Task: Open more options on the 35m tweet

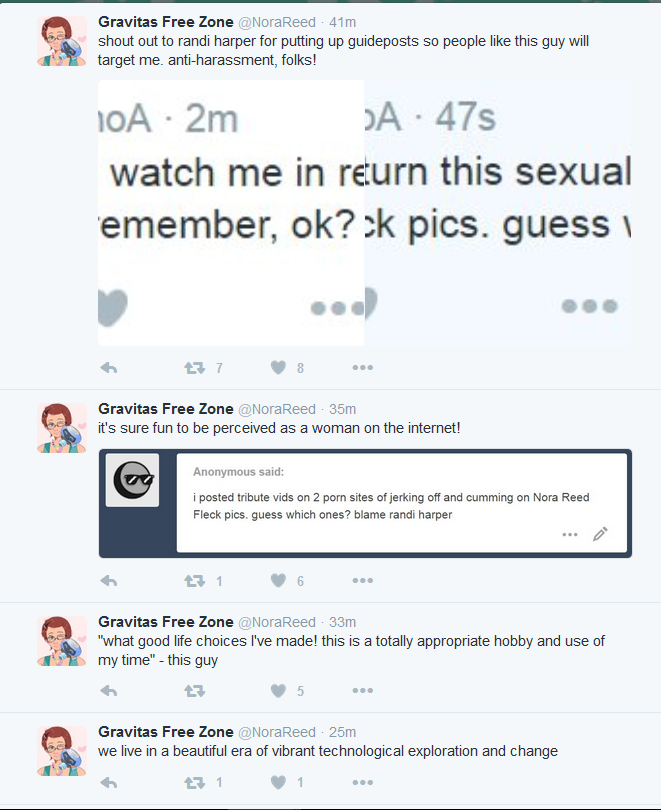Action: [363, 581]
